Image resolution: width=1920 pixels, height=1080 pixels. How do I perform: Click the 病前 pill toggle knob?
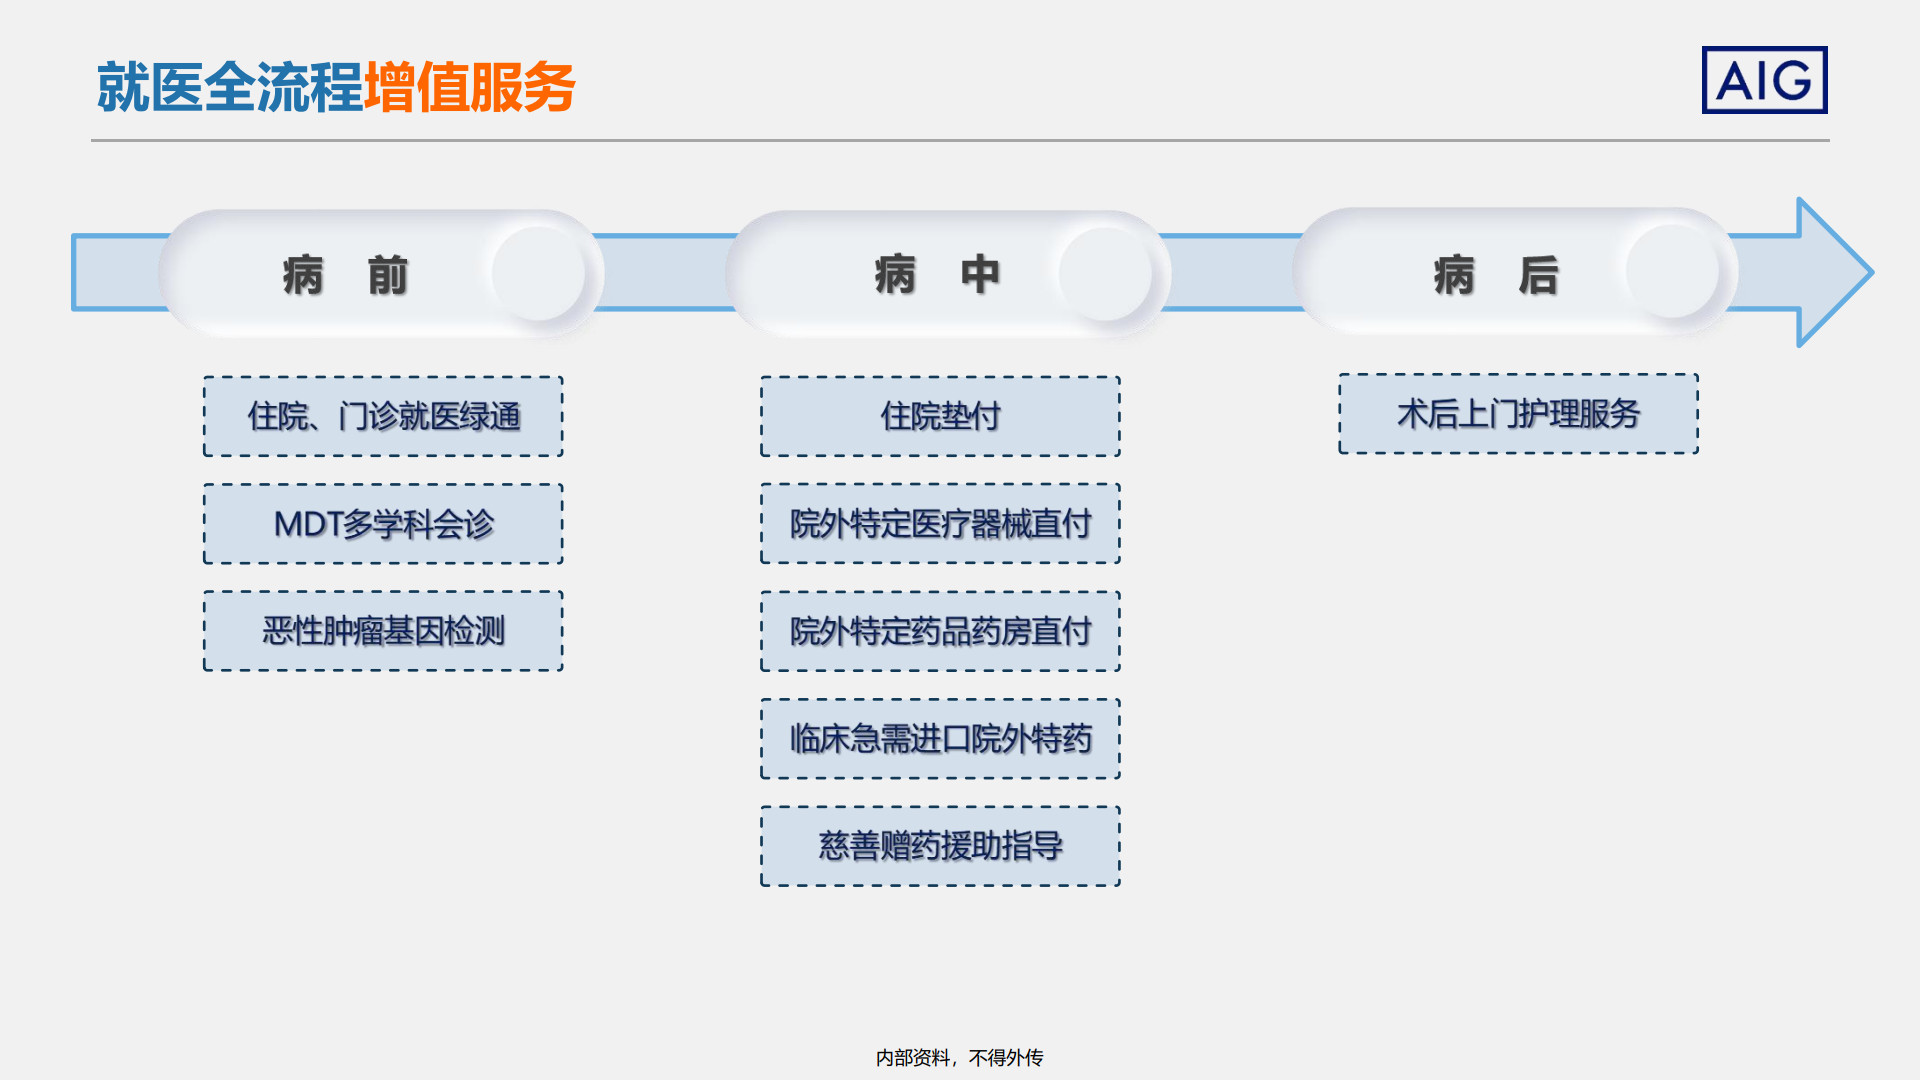tap(538, 273)
